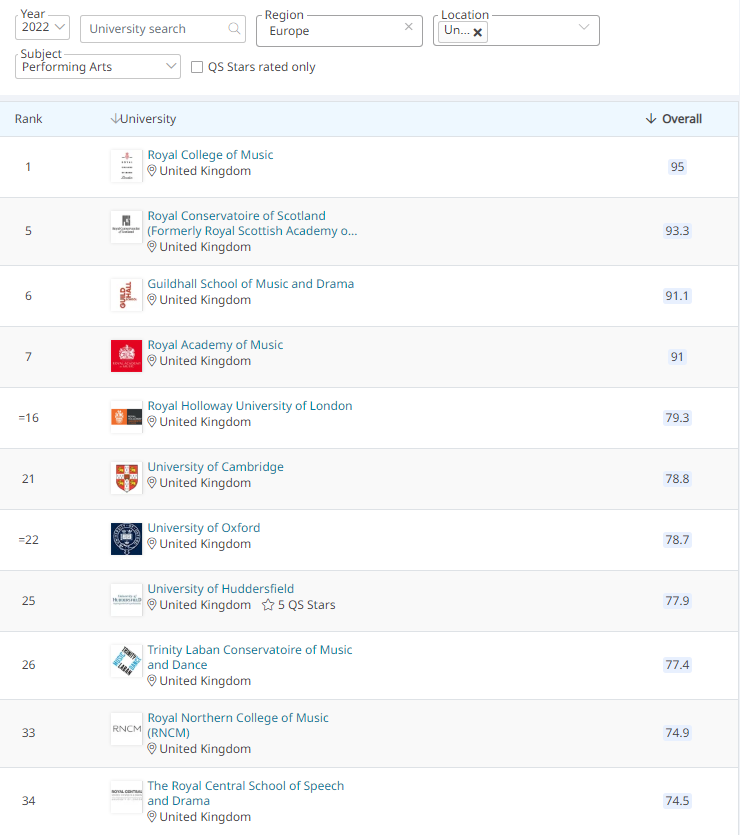Click the RNCM logo
740x835 pixels.
point(127,729)
